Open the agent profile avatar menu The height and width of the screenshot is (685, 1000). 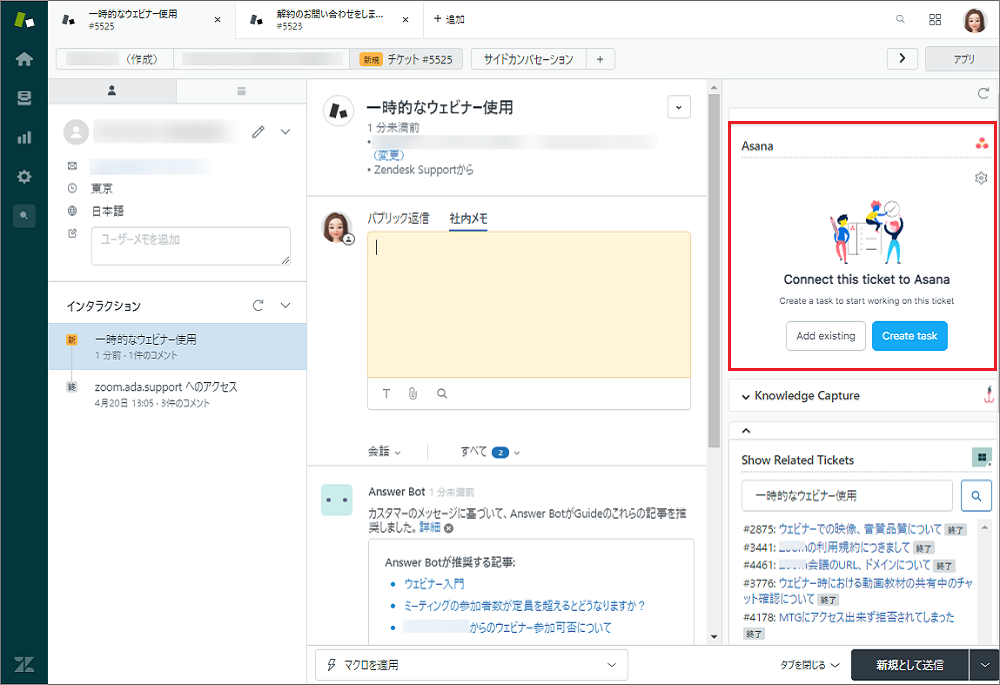click(974, 20)
